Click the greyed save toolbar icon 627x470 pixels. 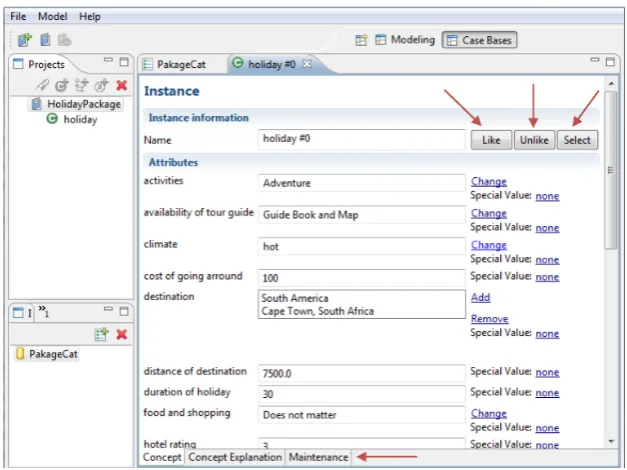coord(64,40)
